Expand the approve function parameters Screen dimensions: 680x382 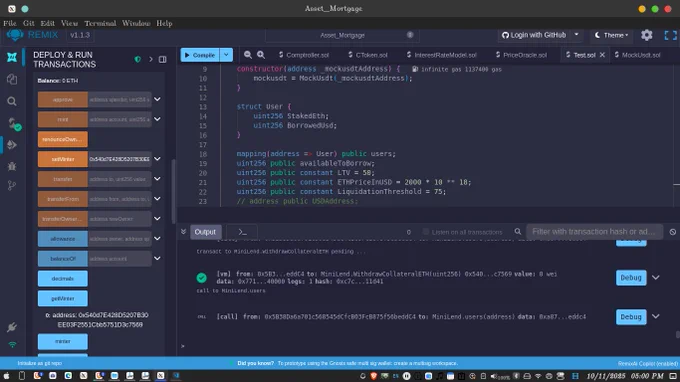click(x=157, y=99)
